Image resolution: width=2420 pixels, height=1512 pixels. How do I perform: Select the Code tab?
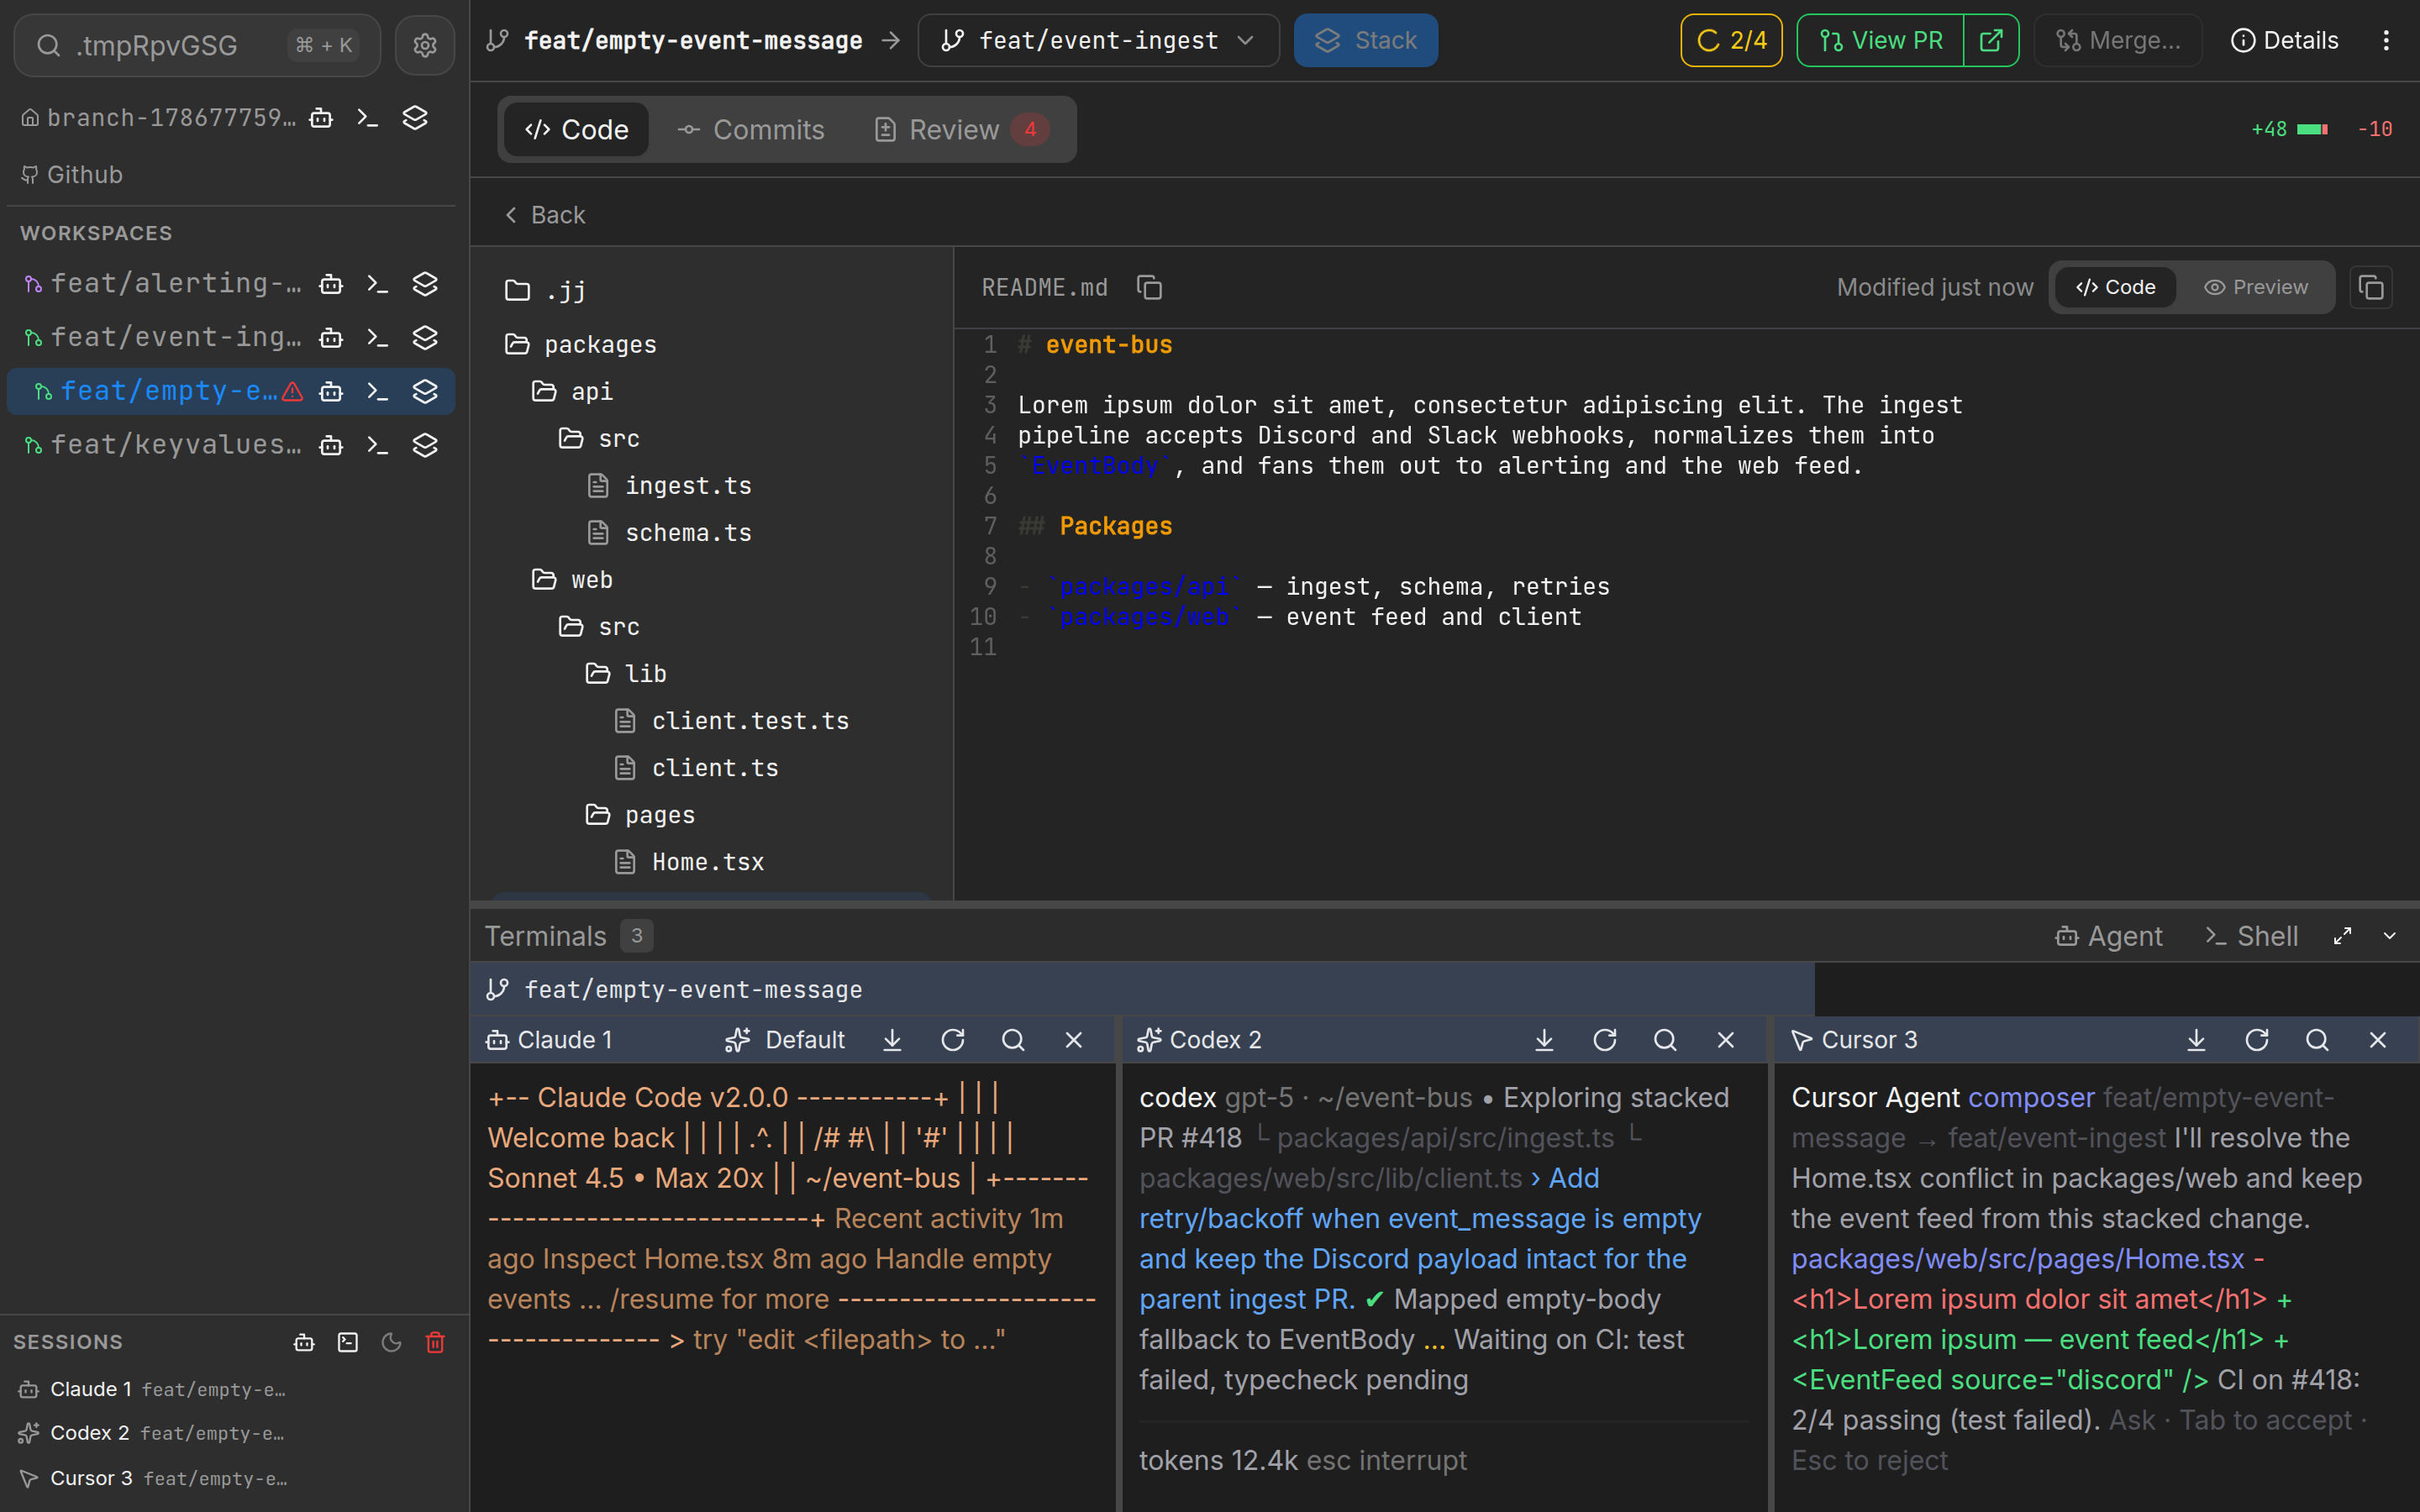(x=577, y=130)
